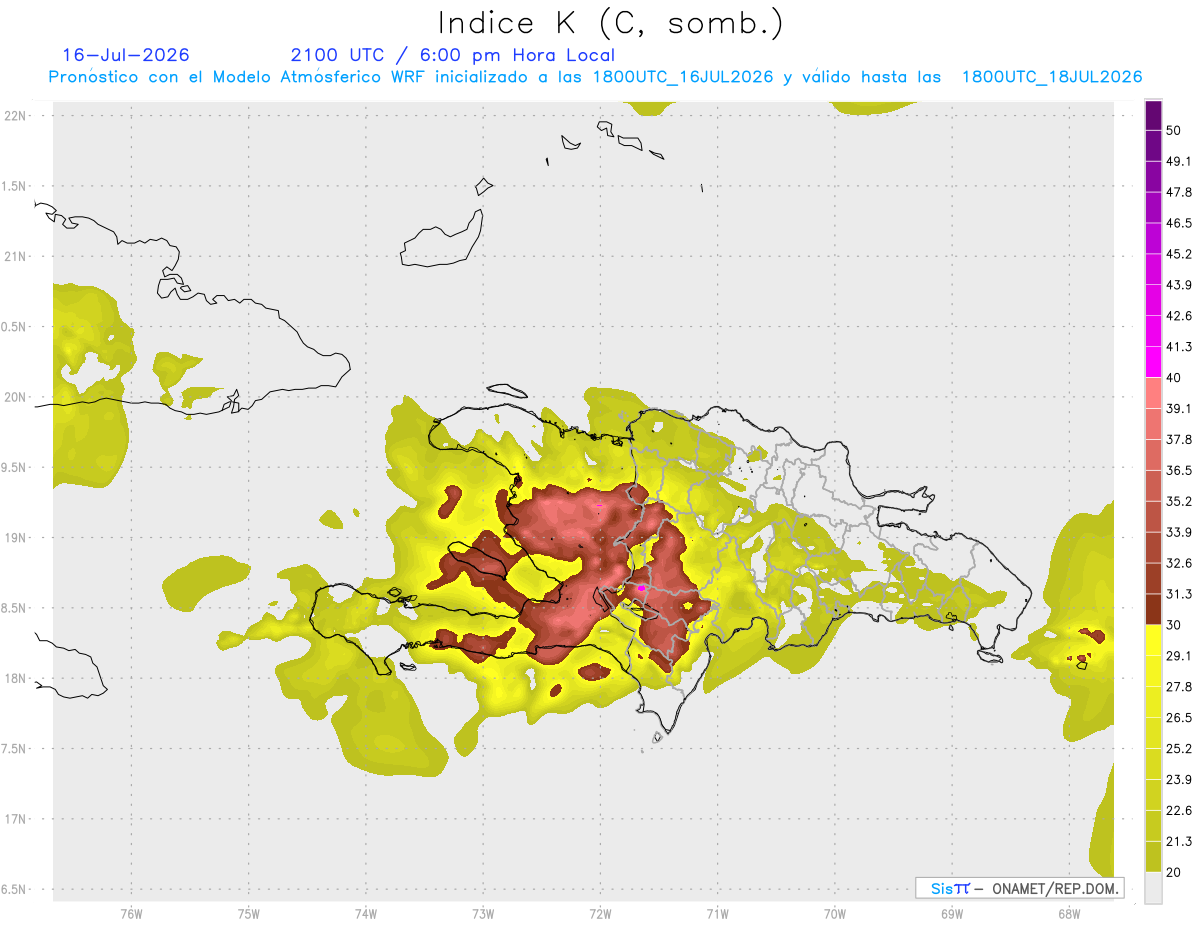Click the colorbar value 26.5

point(1179,717)
